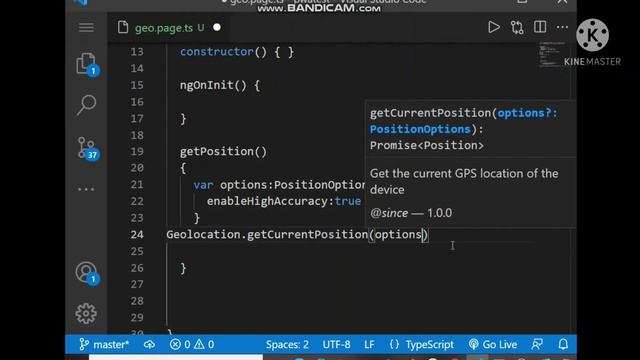Run the code with play button
The height and width of the screenshot is (360, 640).
(494, 27)
